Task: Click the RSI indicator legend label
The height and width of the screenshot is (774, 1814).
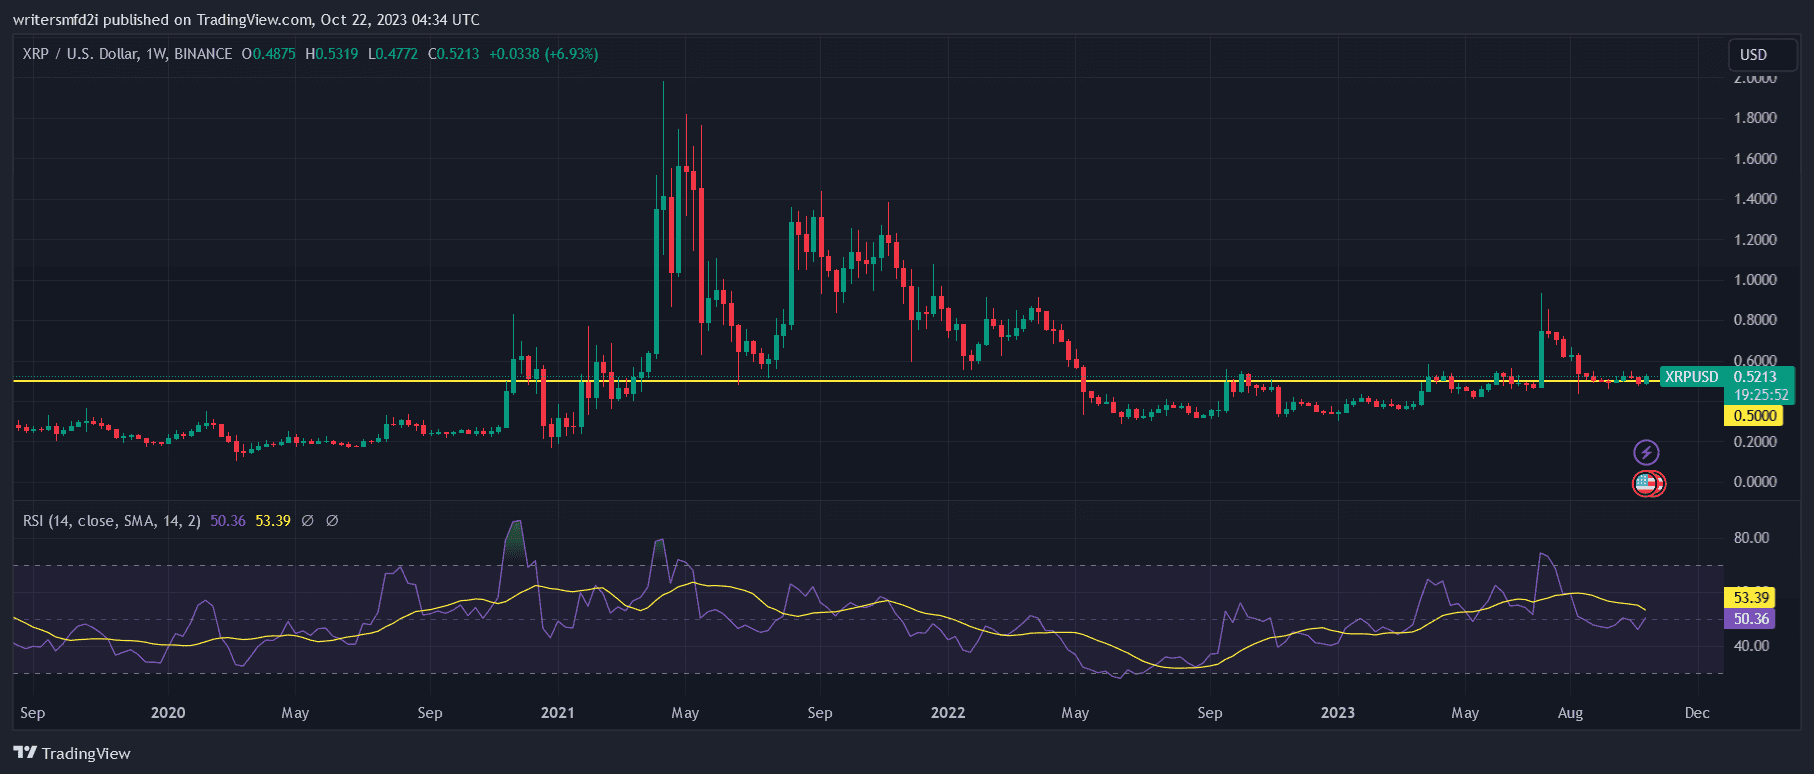Action: [x=111, y=521]
